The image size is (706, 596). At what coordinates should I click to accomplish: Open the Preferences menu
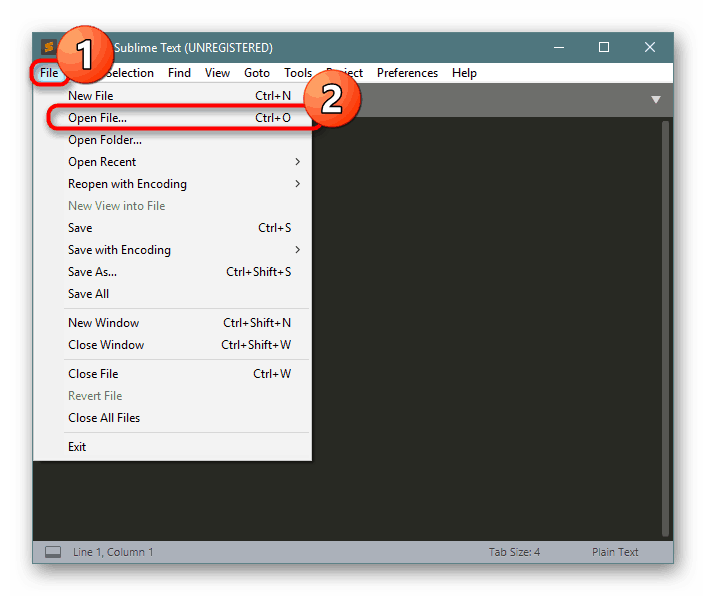pyautogui.click(x=407, y=73)
